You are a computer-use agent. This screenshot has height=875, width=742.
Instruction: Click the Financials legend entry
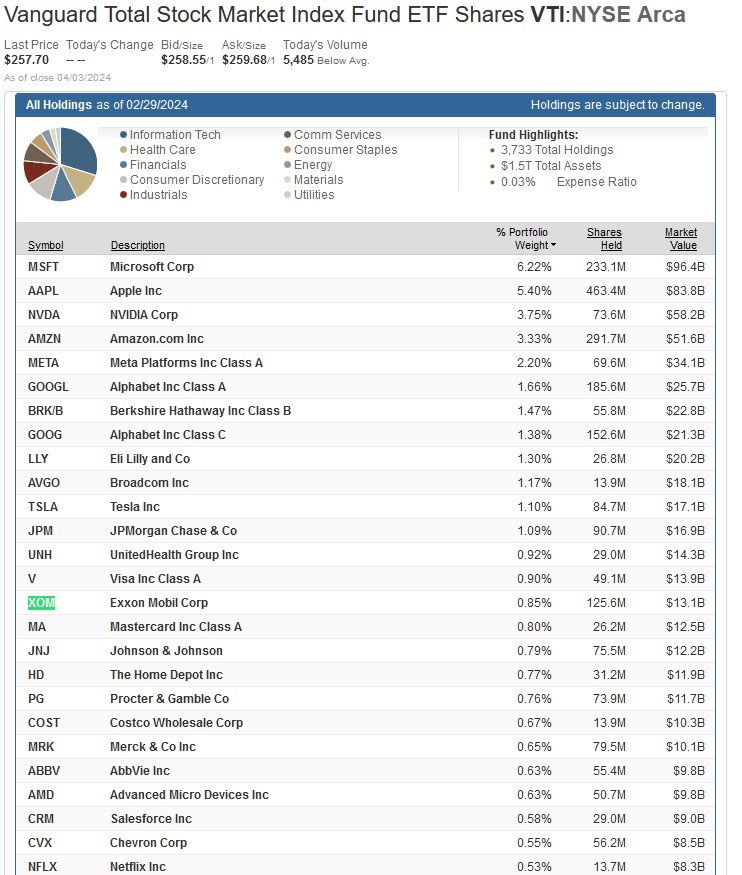coord(153,165)
